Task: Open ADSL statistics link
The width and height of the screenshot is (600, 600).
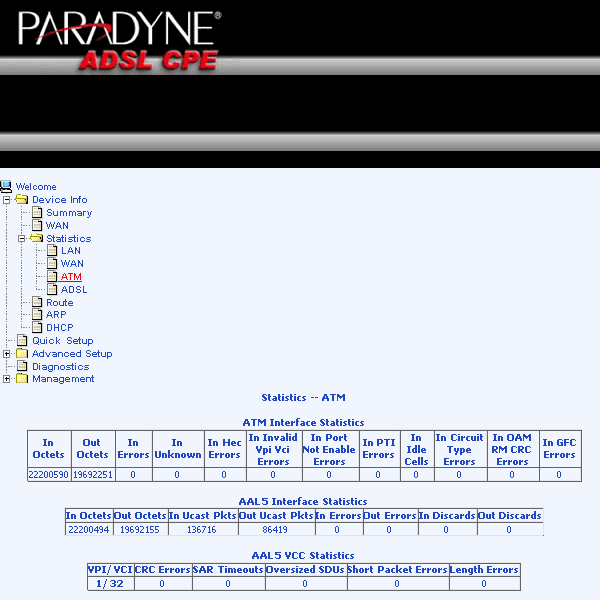Action: click(x=74, y=290)
